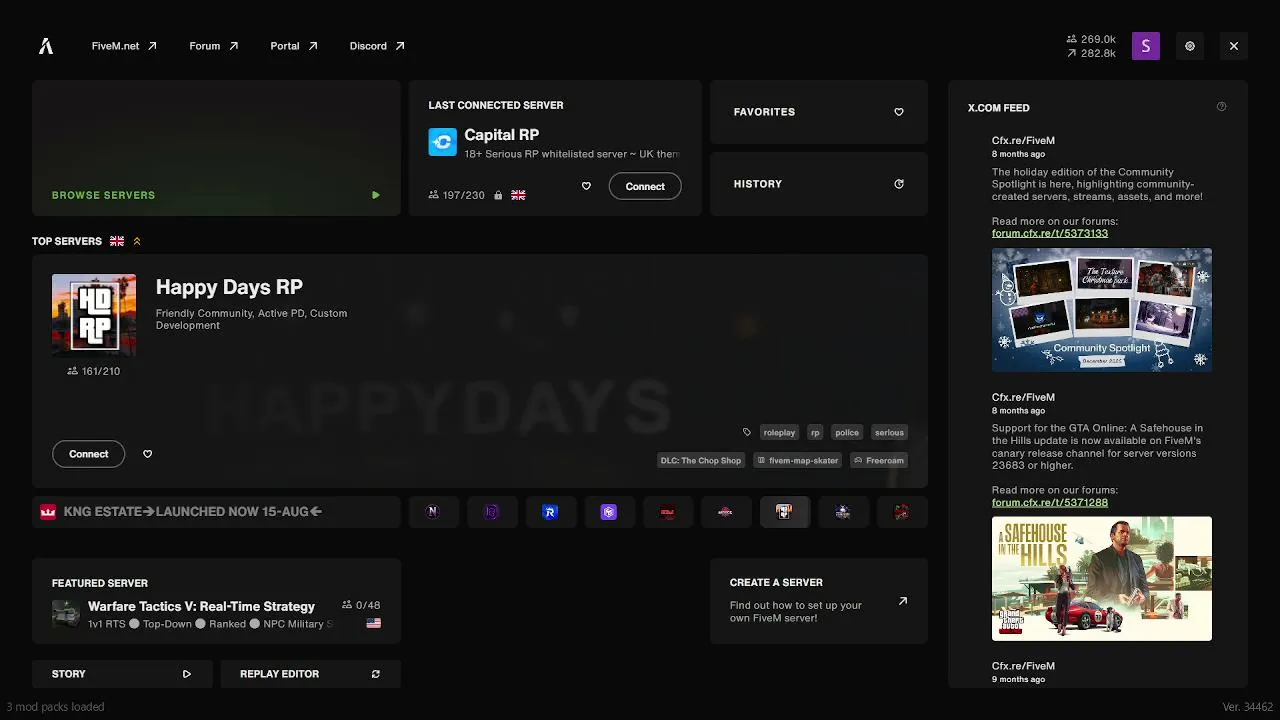The image size is (1280, 720).
Task: Click the Create a Server tile
Action: (819, 601)
